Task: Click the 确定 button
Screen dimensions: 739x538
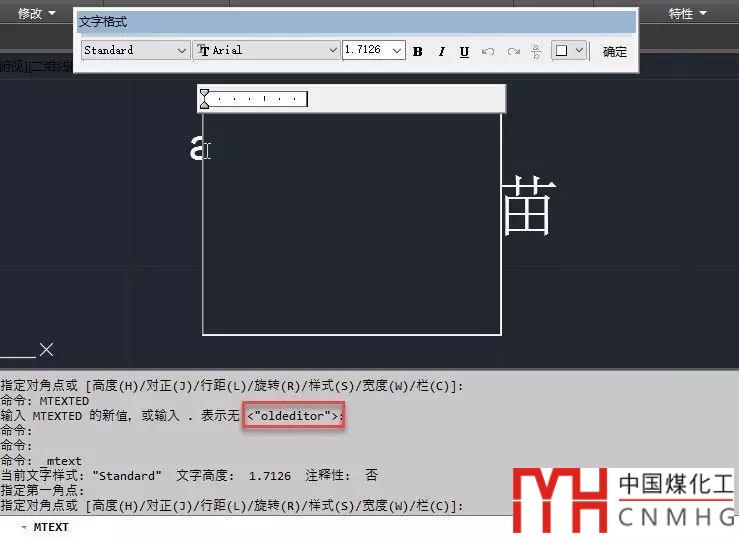Action: (615, 51)
